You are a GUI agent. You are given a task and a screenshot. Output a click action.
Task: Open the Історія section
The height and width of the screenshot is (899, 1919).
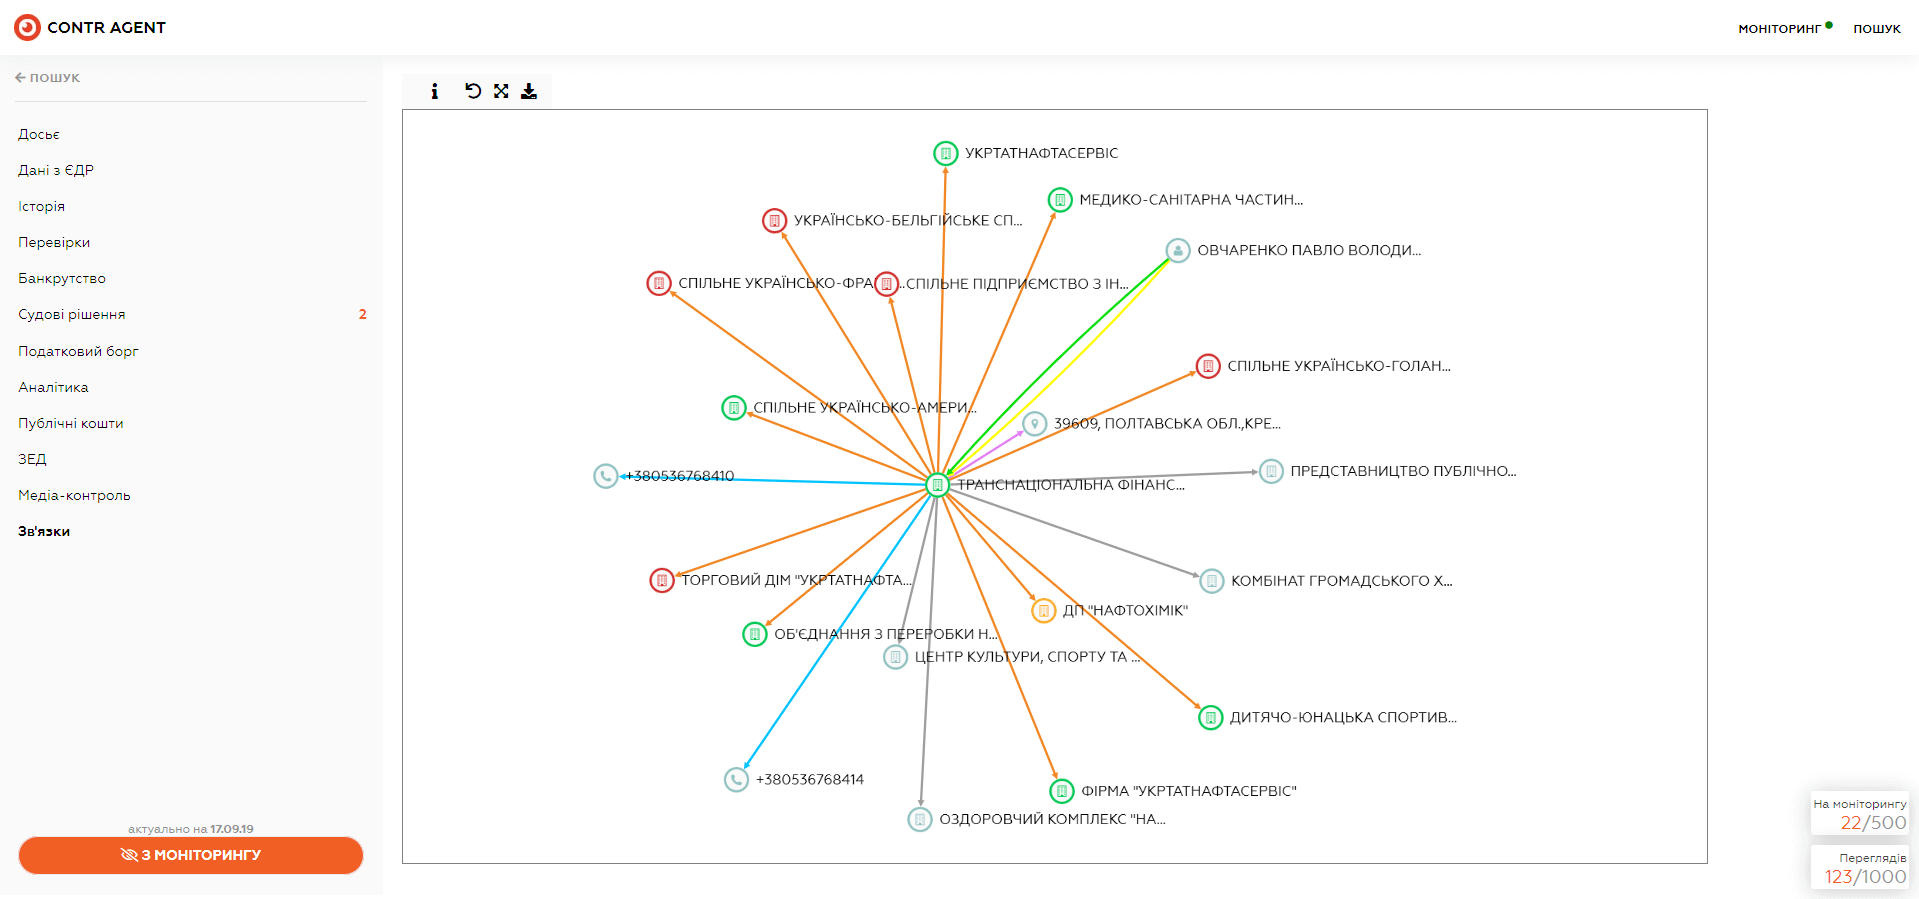click(x=41, y=206)
